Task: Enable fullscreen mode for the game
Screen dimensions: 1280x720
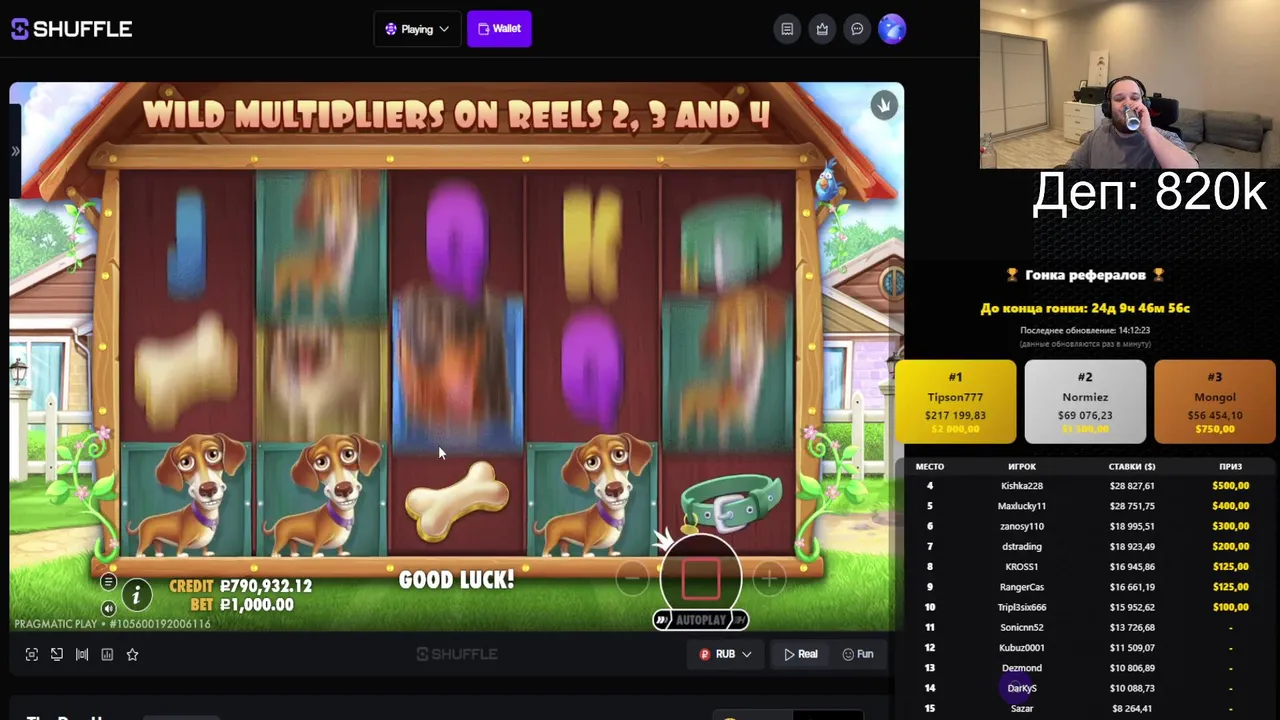Action: 32,654
